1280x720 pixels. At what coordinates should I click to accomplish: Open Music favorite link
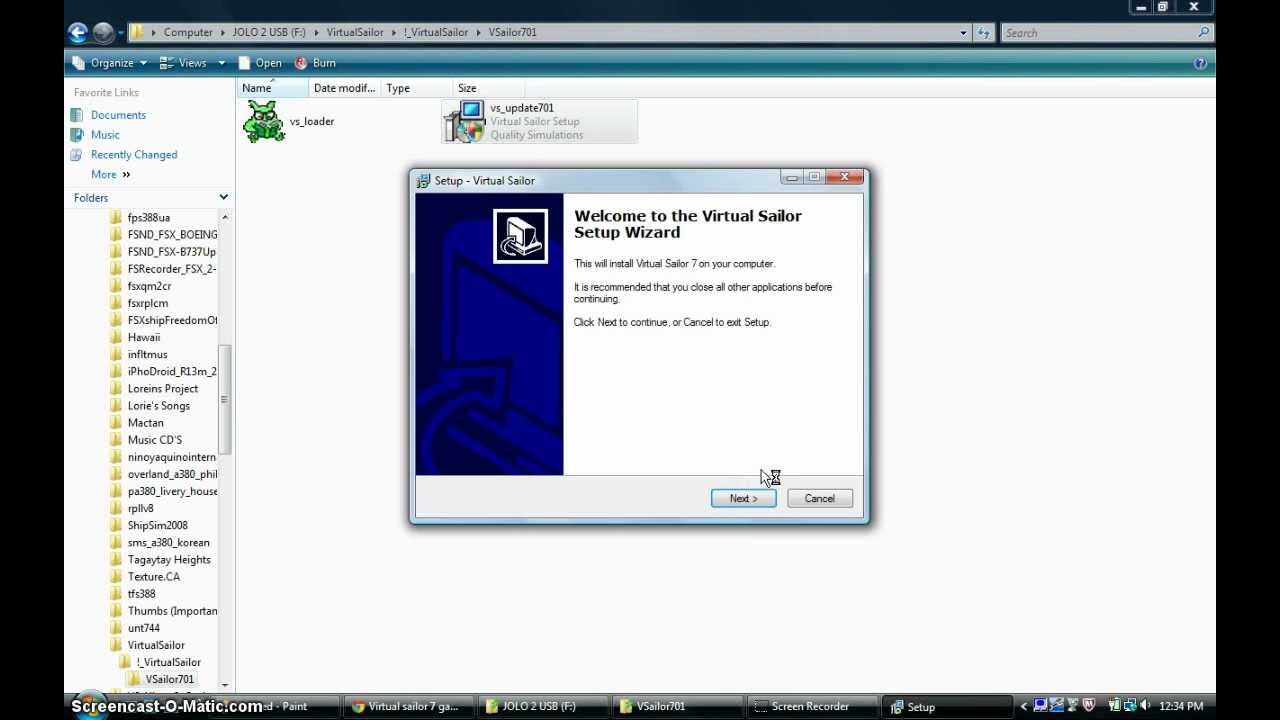[105, 135]
